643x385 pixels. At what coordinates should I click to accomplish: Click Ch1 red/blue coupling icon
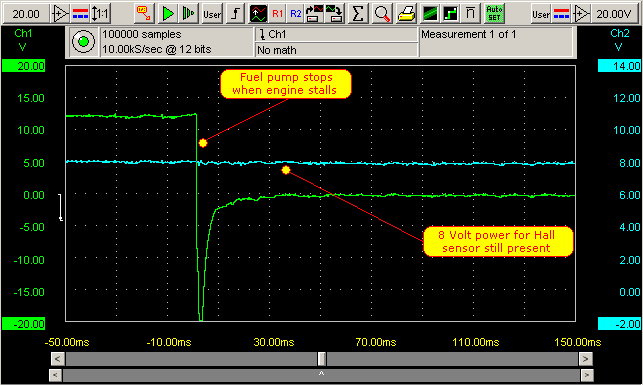[80, 14]
